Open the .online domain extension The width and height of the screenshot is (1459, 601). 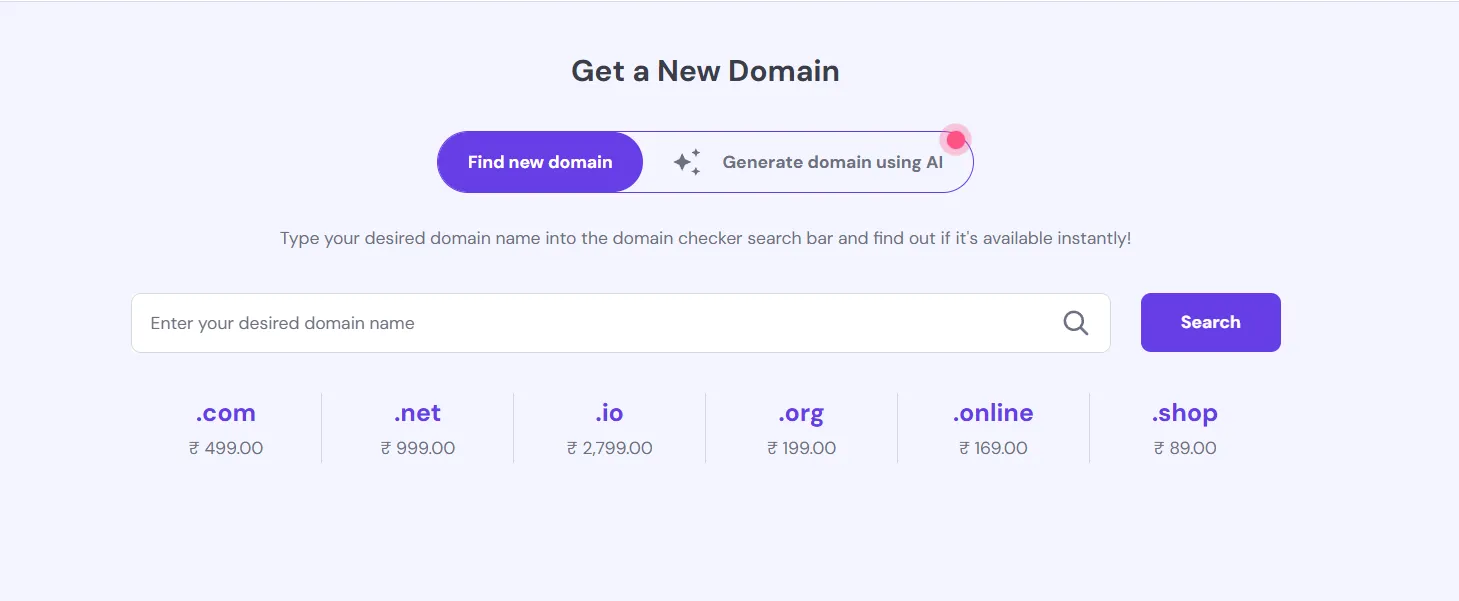pos(993,413)
